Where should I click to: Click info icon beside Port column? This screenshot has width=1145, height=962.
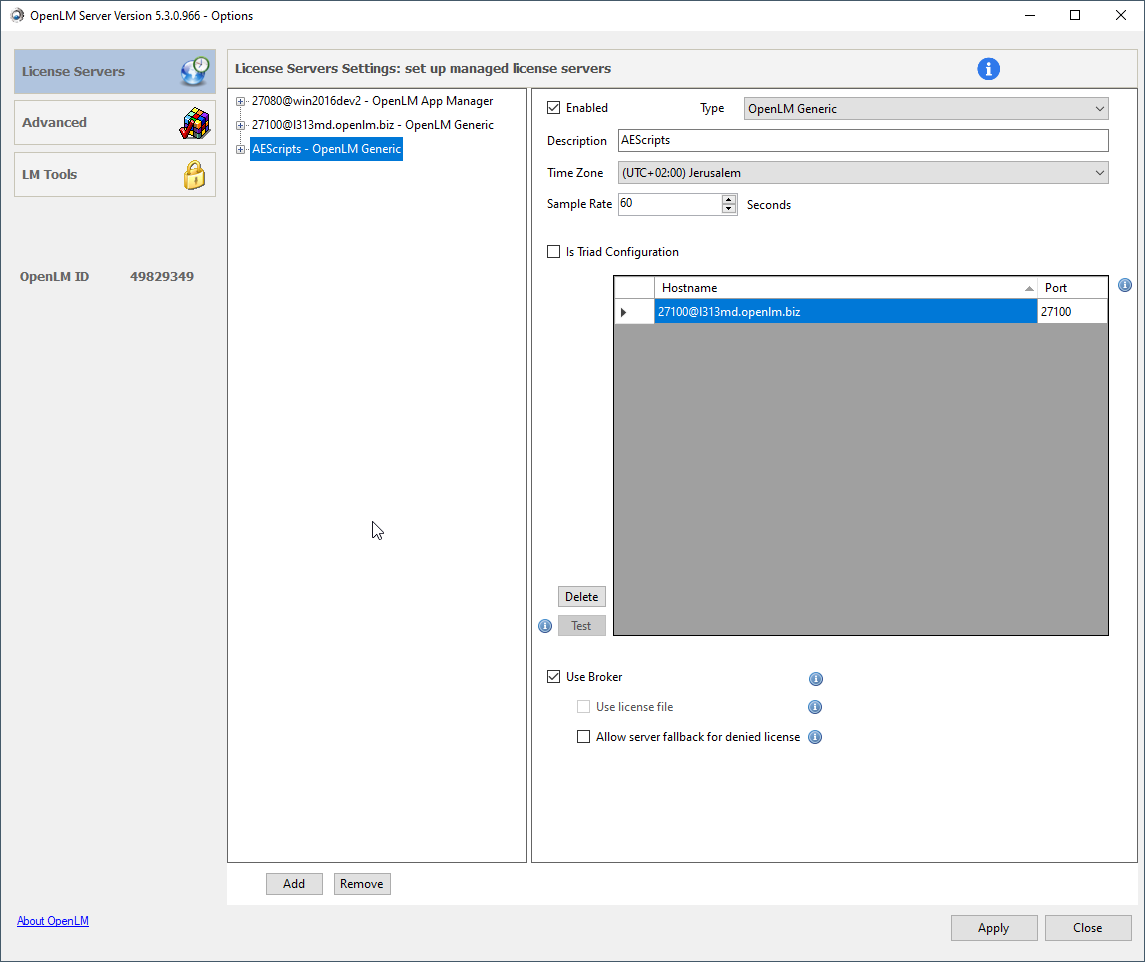coord(1124,286)
